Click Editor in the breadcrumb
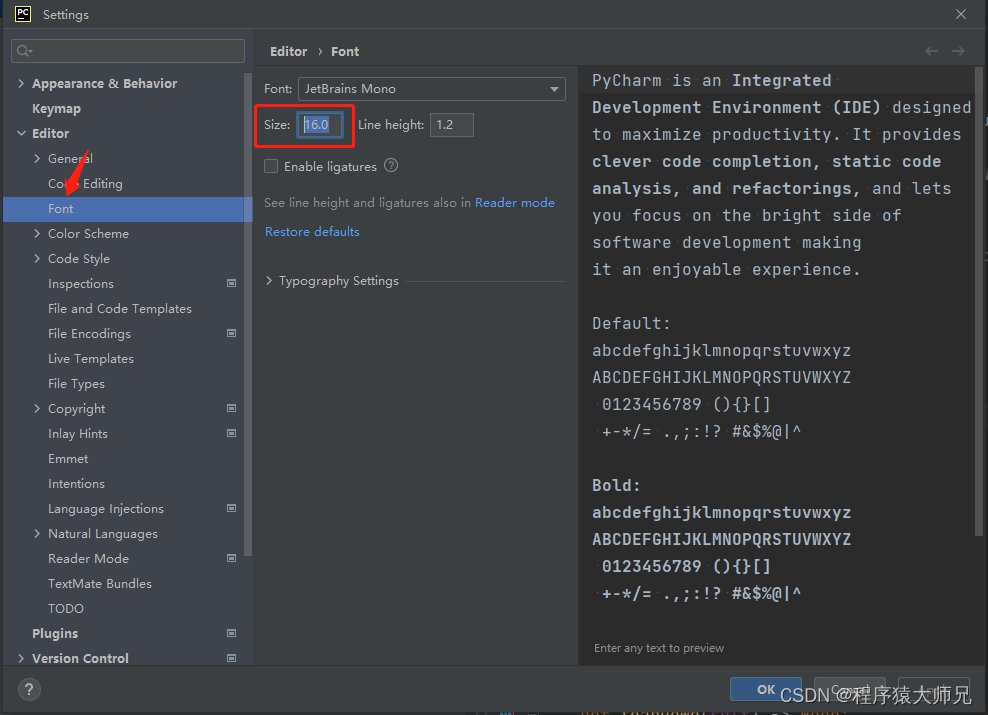This screenshot has width=988, height=715. coord(289,52)
